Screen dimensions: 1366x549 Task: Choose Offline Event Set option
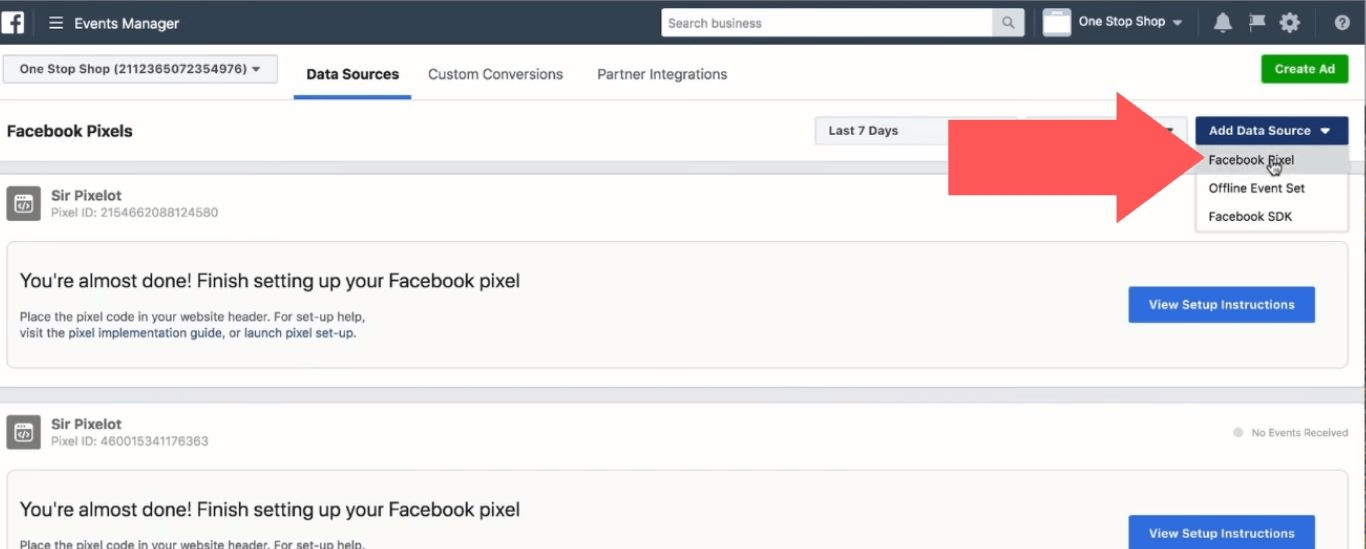1256,188
